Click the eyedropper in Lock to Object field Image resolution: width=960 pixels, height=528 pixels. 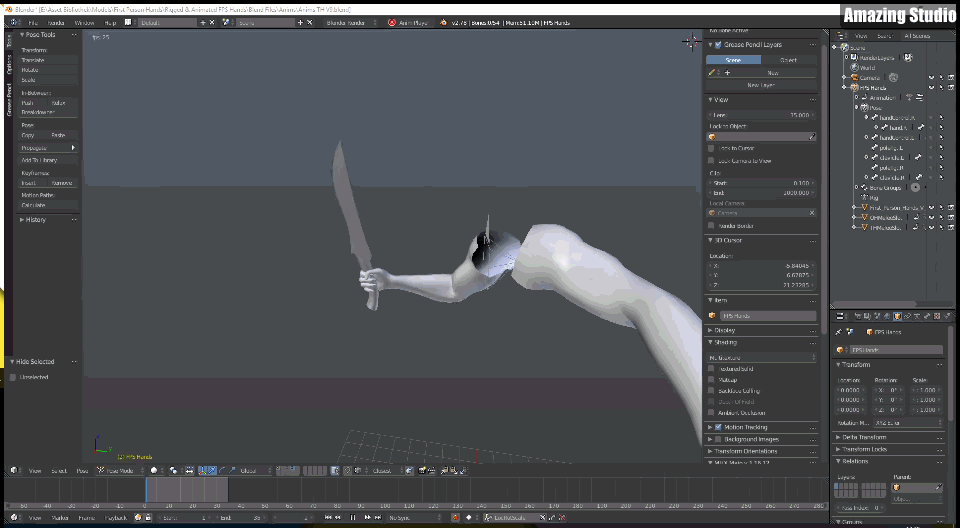point(811,136)
